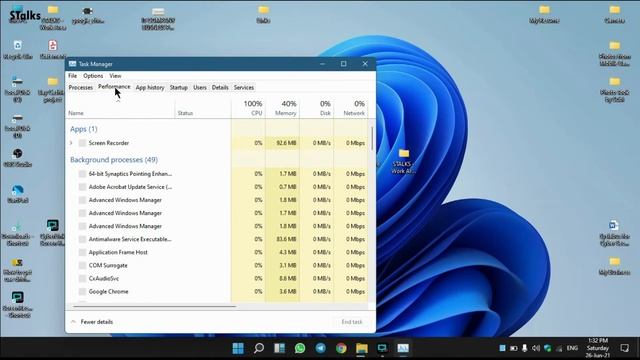Click the Windows Security shield tray icon

tap(548, 348)
